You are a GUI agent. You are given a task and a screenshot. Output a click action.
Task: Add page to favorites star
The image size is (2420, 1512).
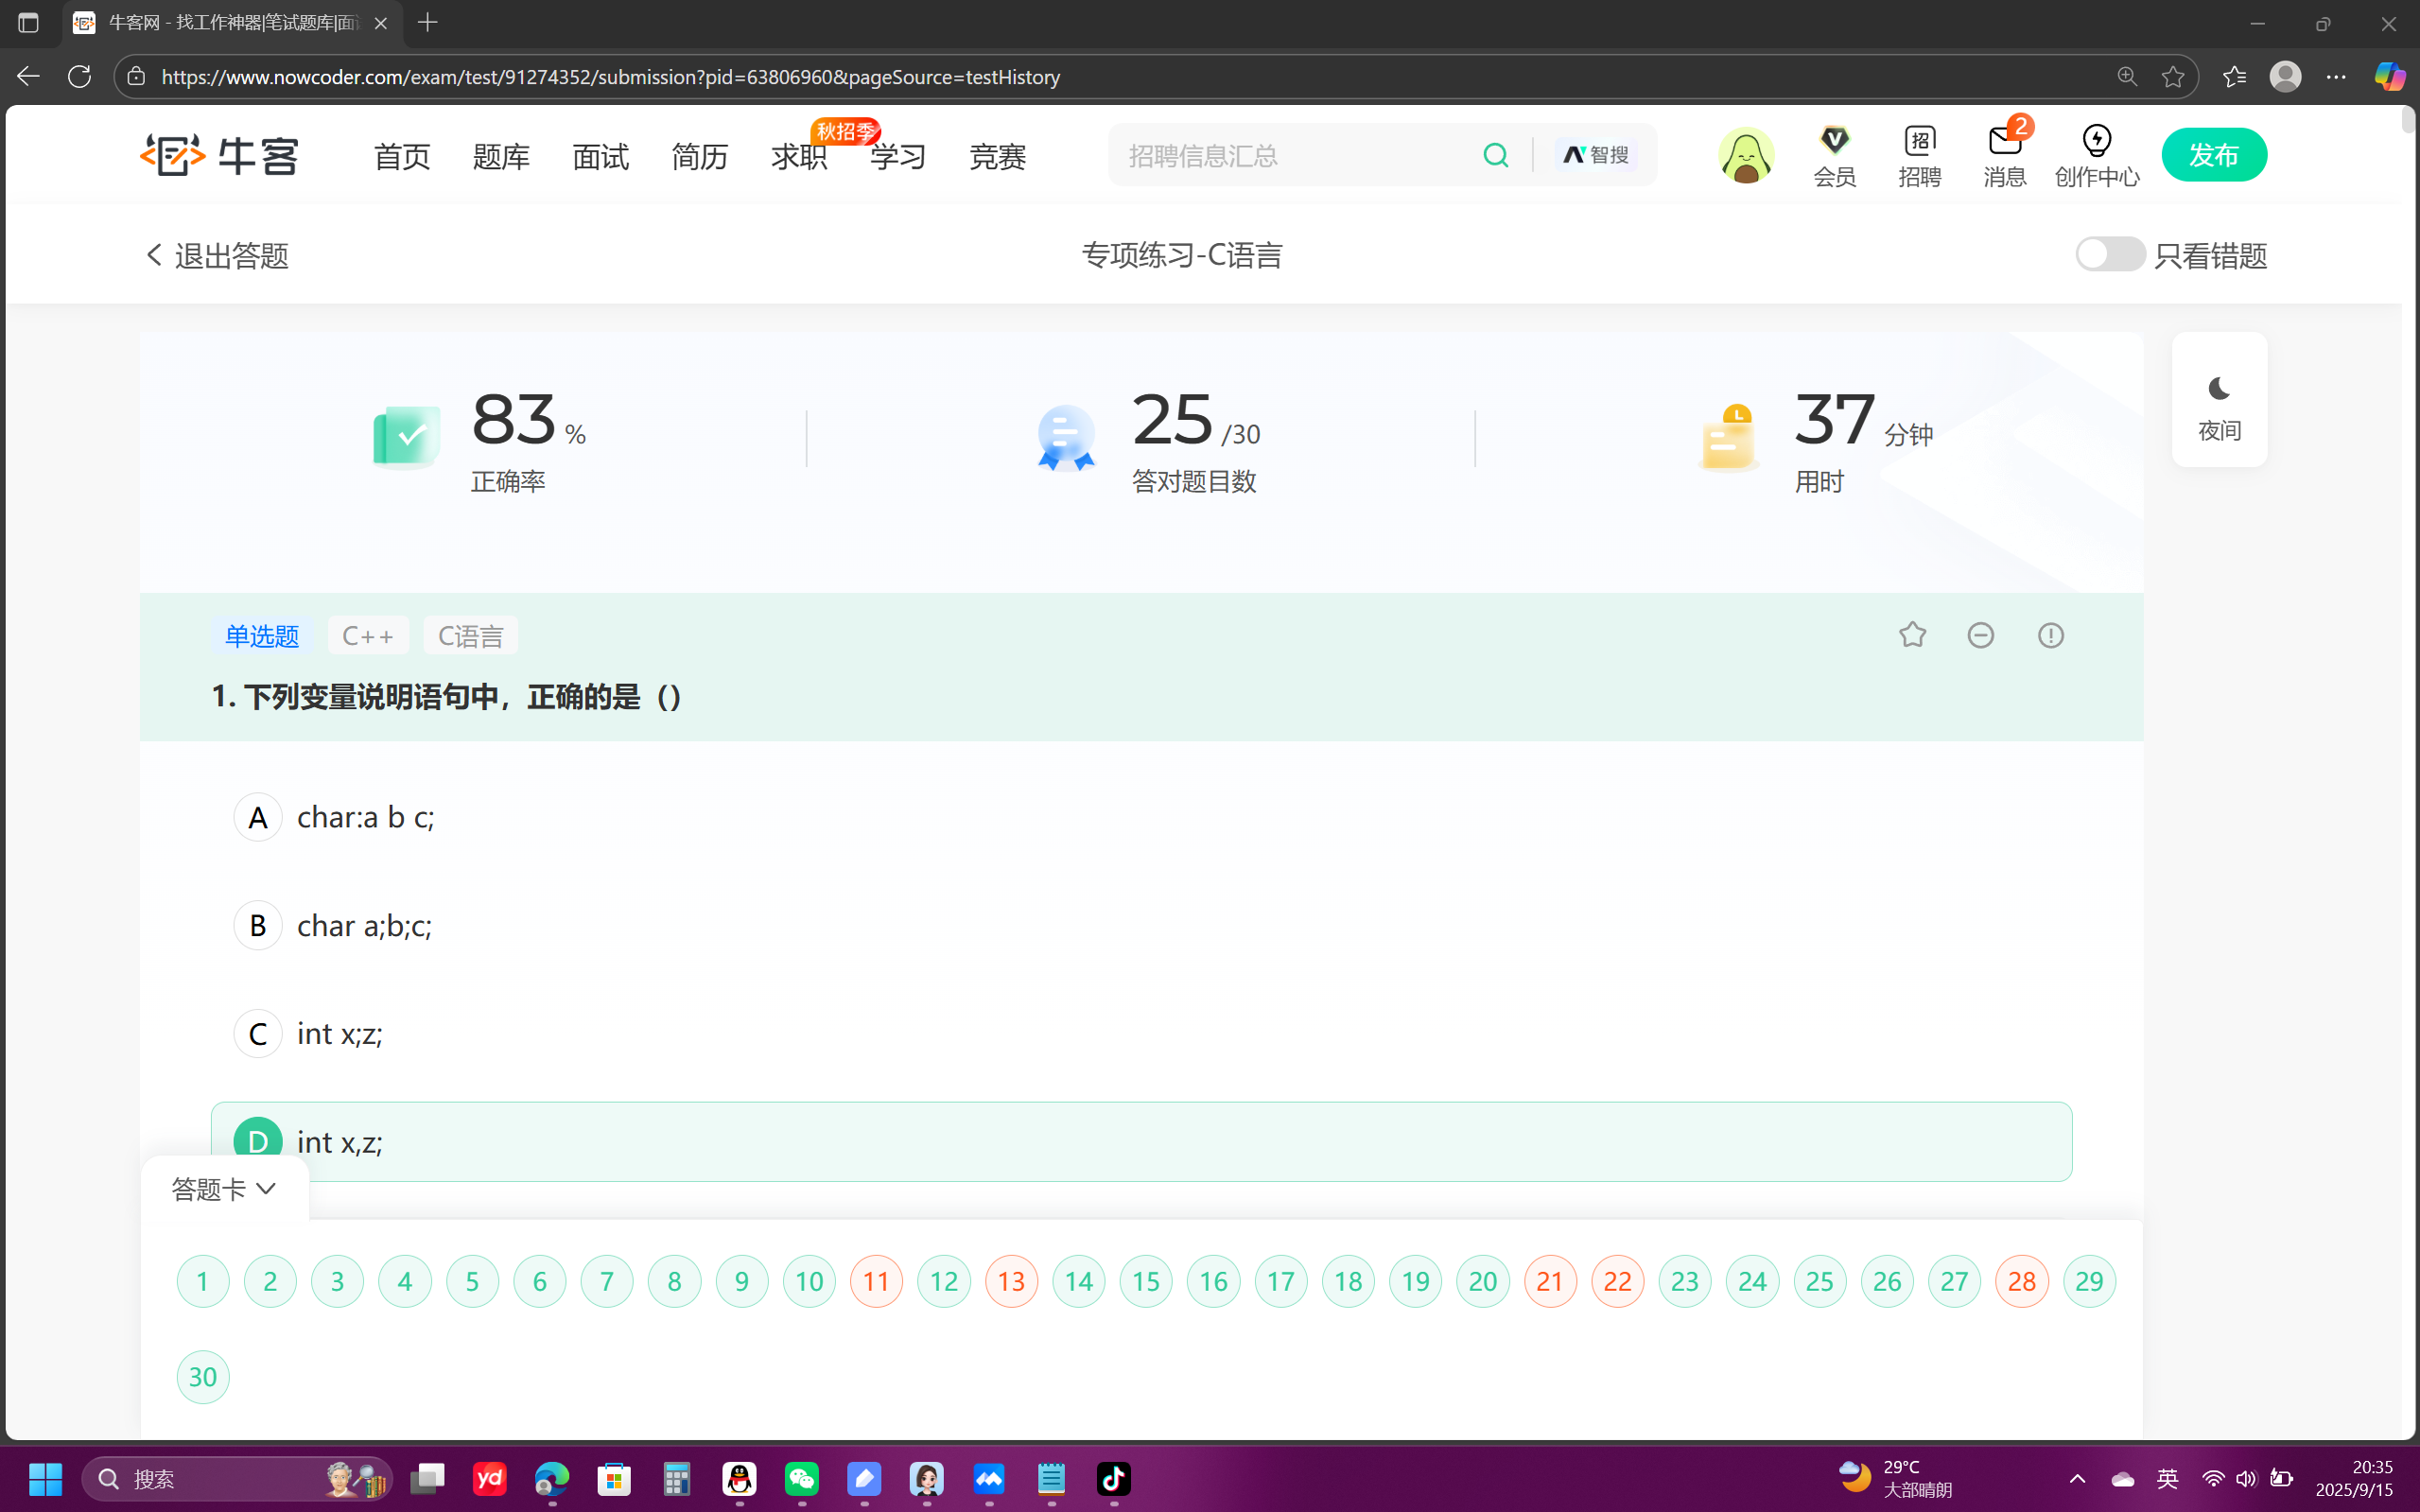coord(2172,76)
